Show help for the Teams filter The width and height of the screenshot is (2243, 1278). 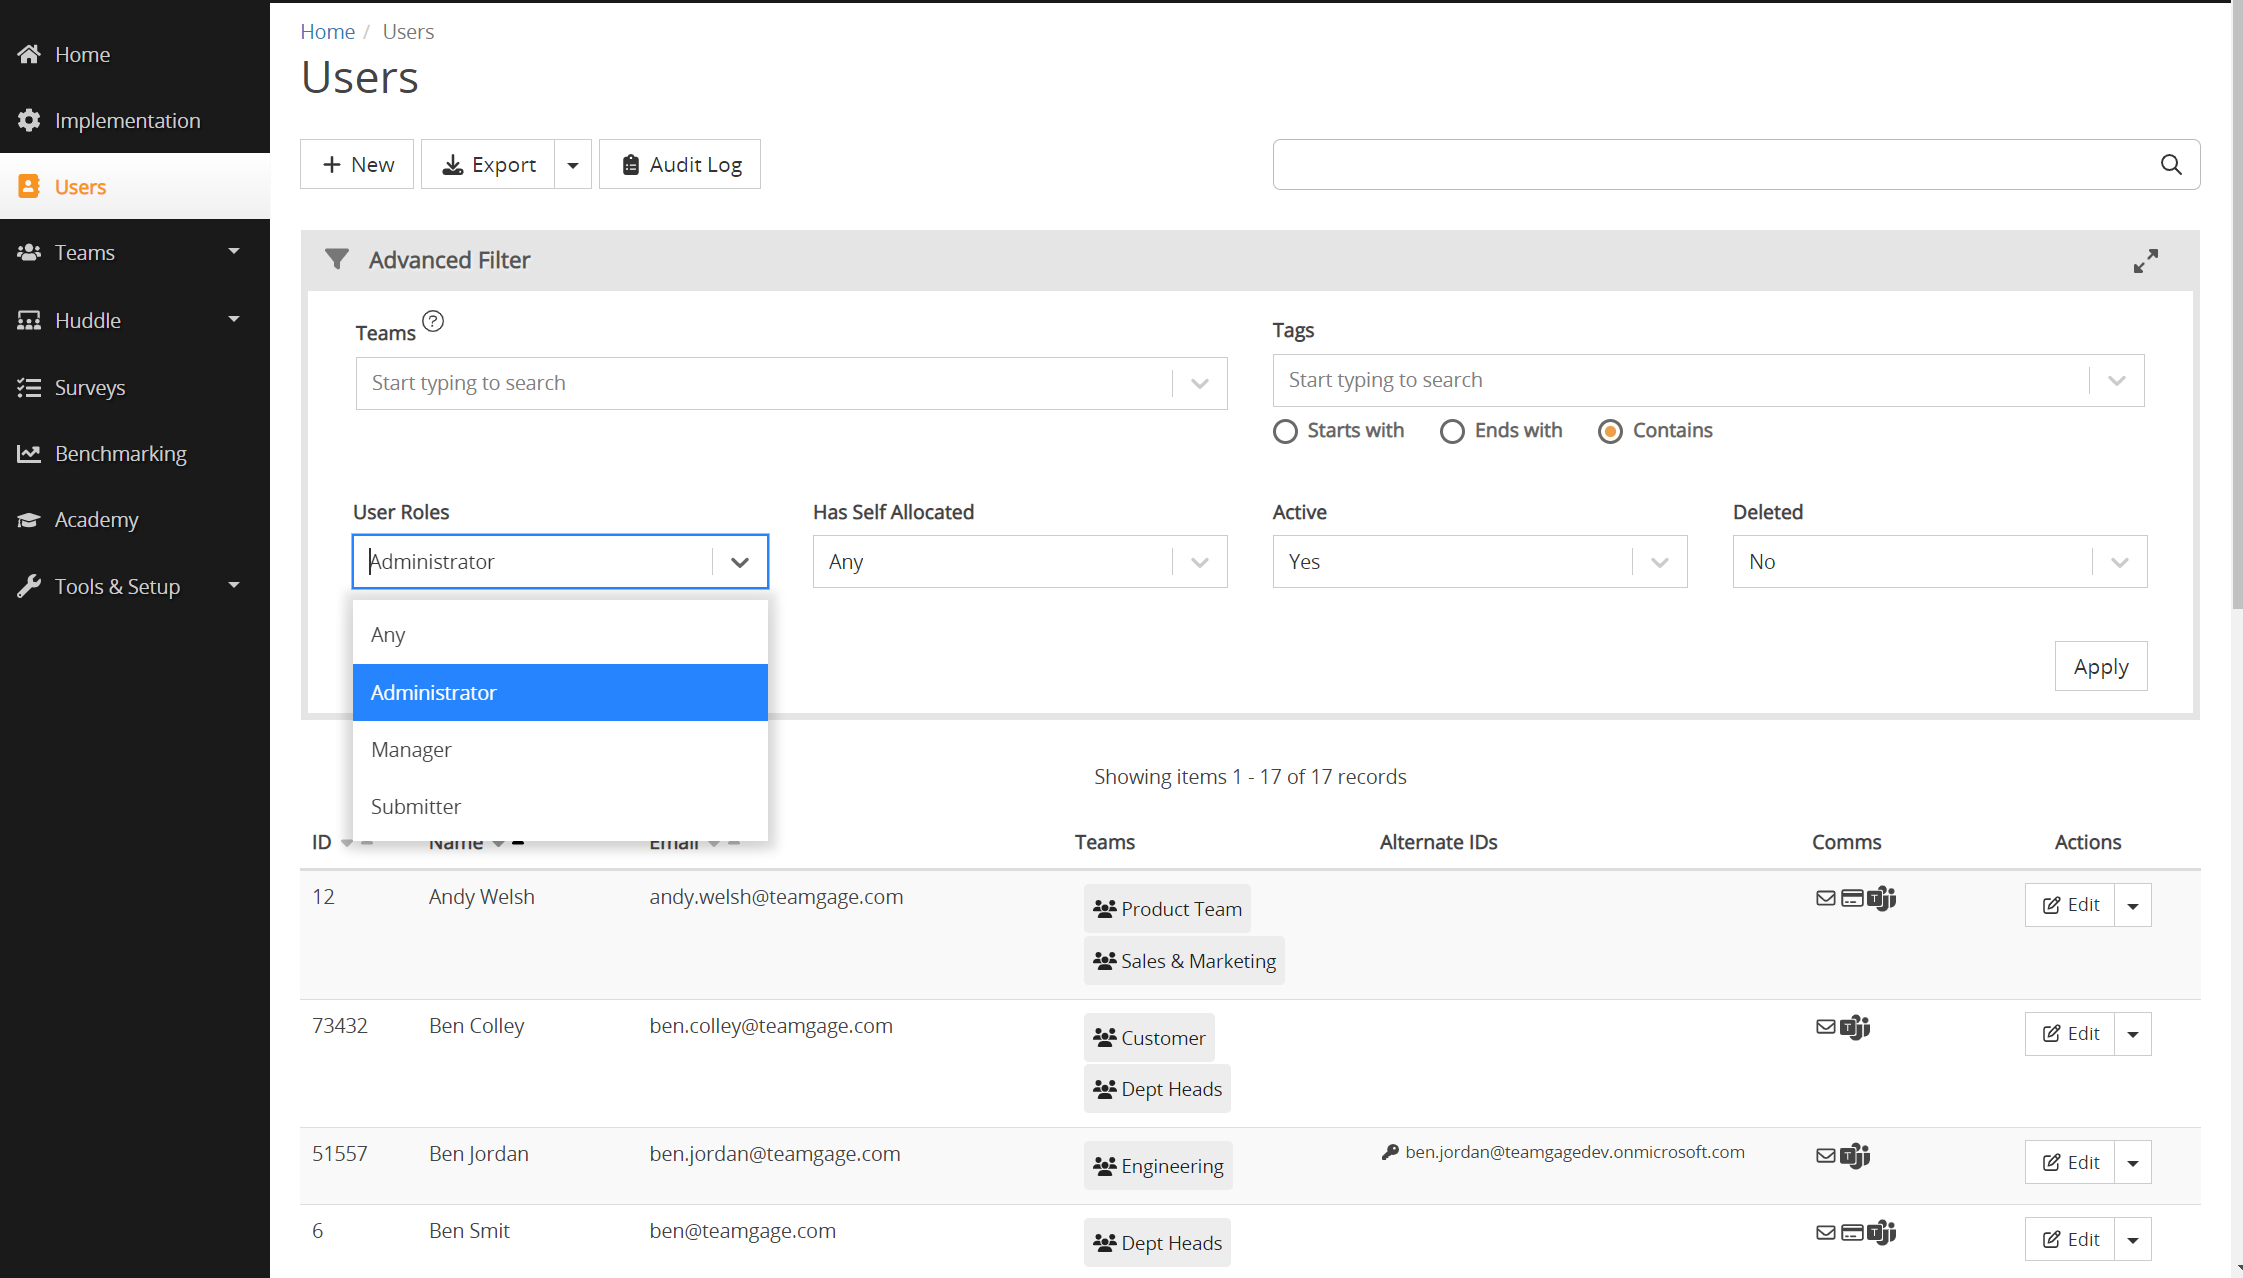pyautogui.click(x=433, y=321)
